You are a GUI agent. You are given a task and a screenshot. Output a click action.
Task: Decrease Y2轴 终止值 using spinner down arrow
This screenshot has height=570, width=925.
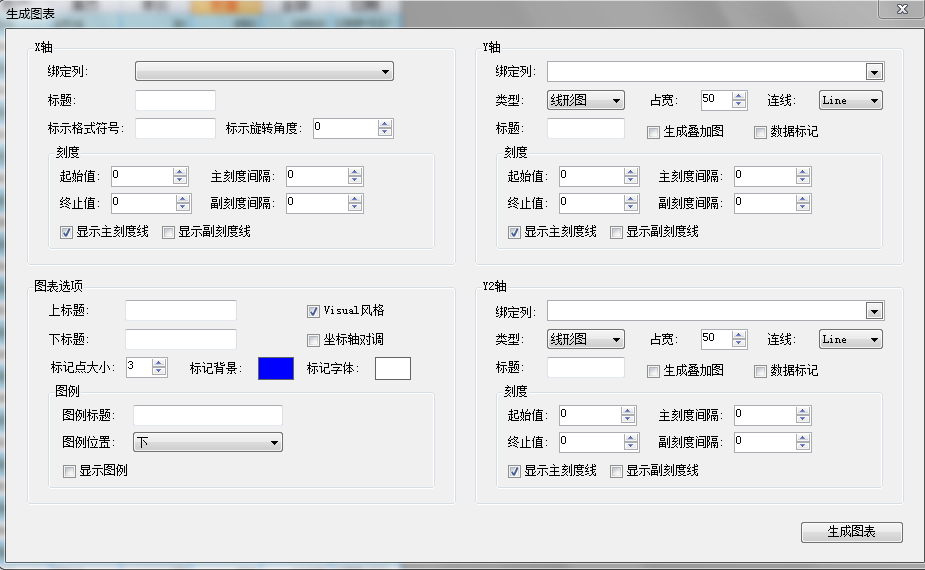click(x=628, y=446)
